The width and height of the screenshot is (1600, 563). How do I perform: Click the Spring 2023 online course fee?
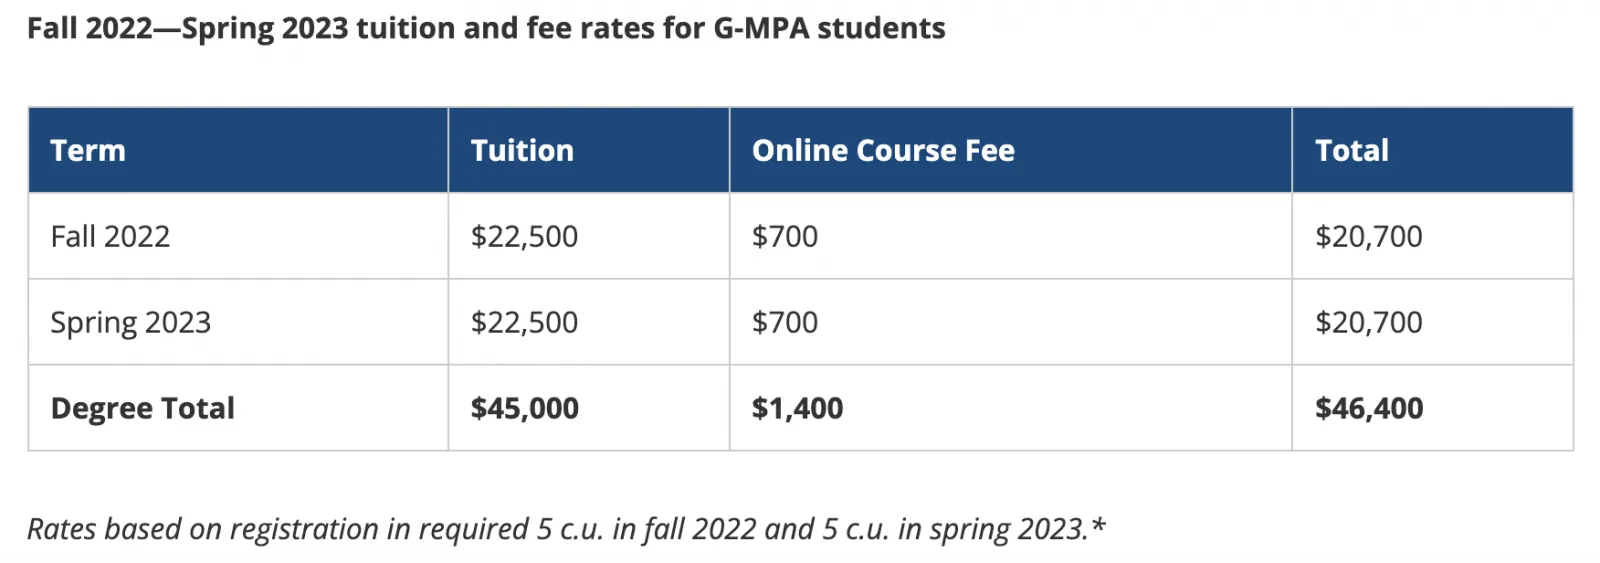pyautogui.click(x=785, y=323)
